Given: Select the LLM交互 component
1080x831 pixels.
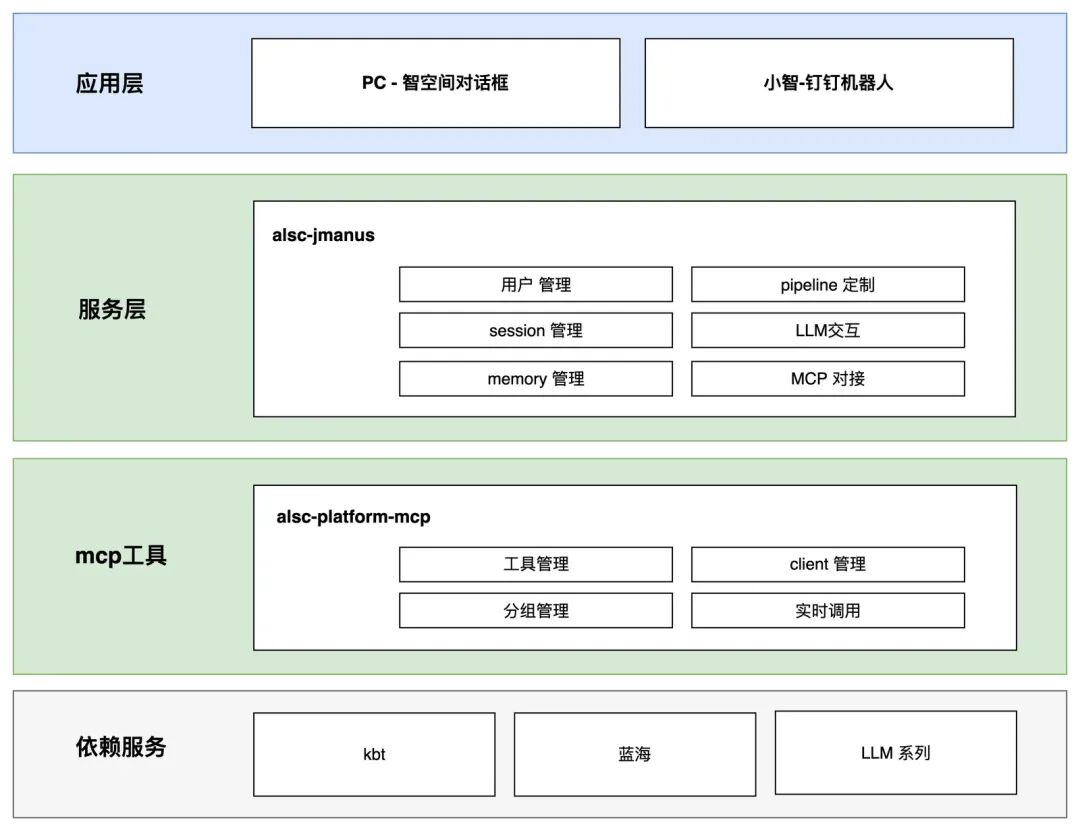Looking at the screenshot, I should pyautogui.click(x=827, y=330).
